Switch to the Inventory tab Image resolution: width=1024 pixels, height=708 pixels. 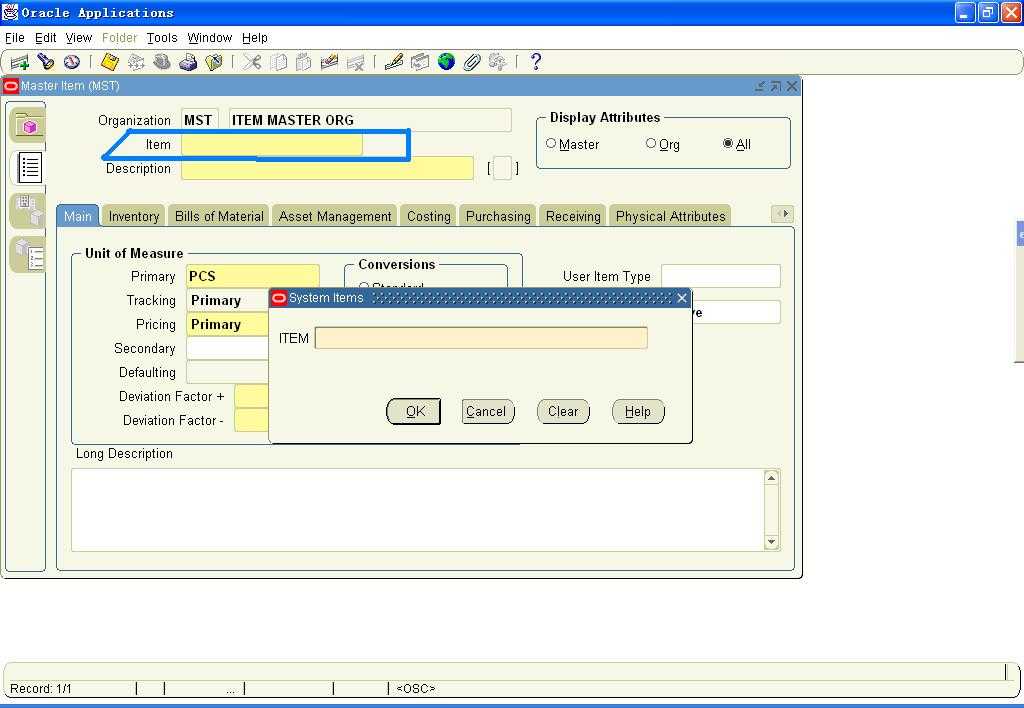click(x=134, y=216)
